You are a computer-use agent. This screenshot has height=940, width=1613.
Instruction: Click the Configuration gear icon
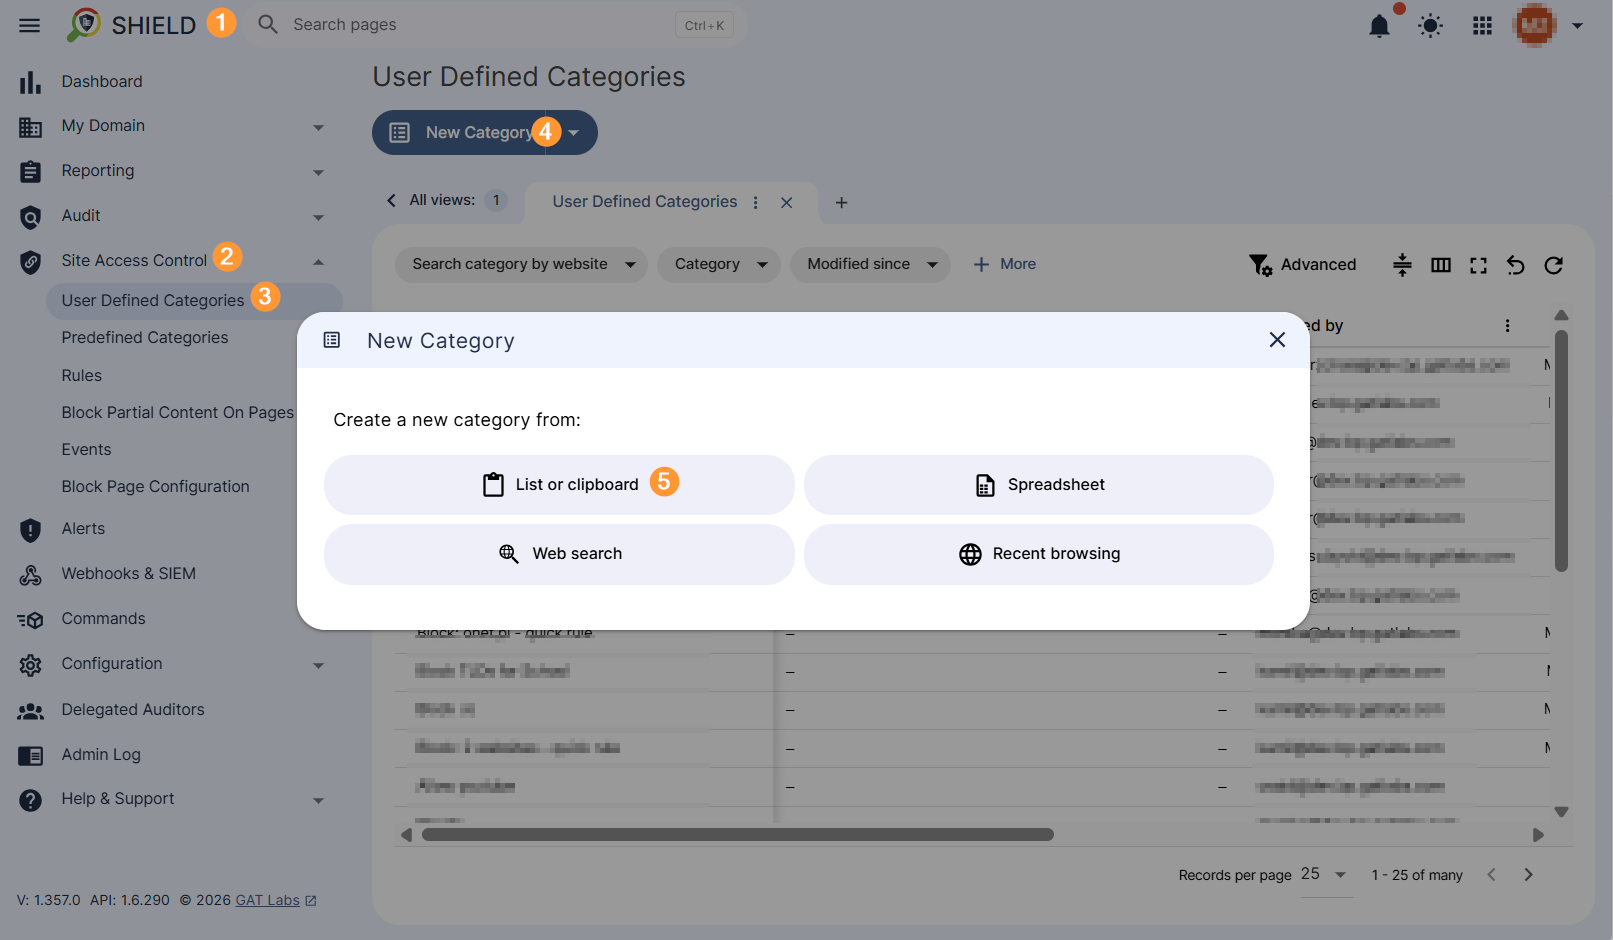[30, 665]
